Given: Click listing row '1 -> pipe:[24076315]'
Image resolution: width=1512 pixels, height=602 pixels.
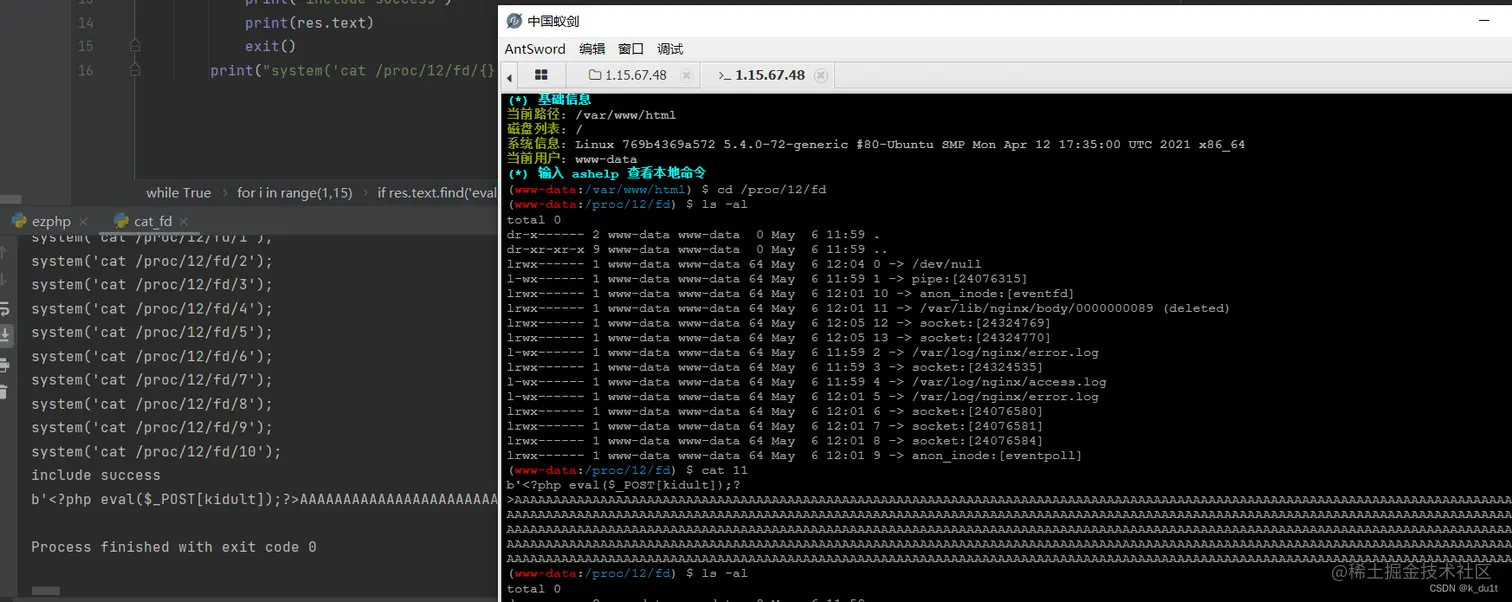Looking at the screenshot, I should (x=767, y=279).
